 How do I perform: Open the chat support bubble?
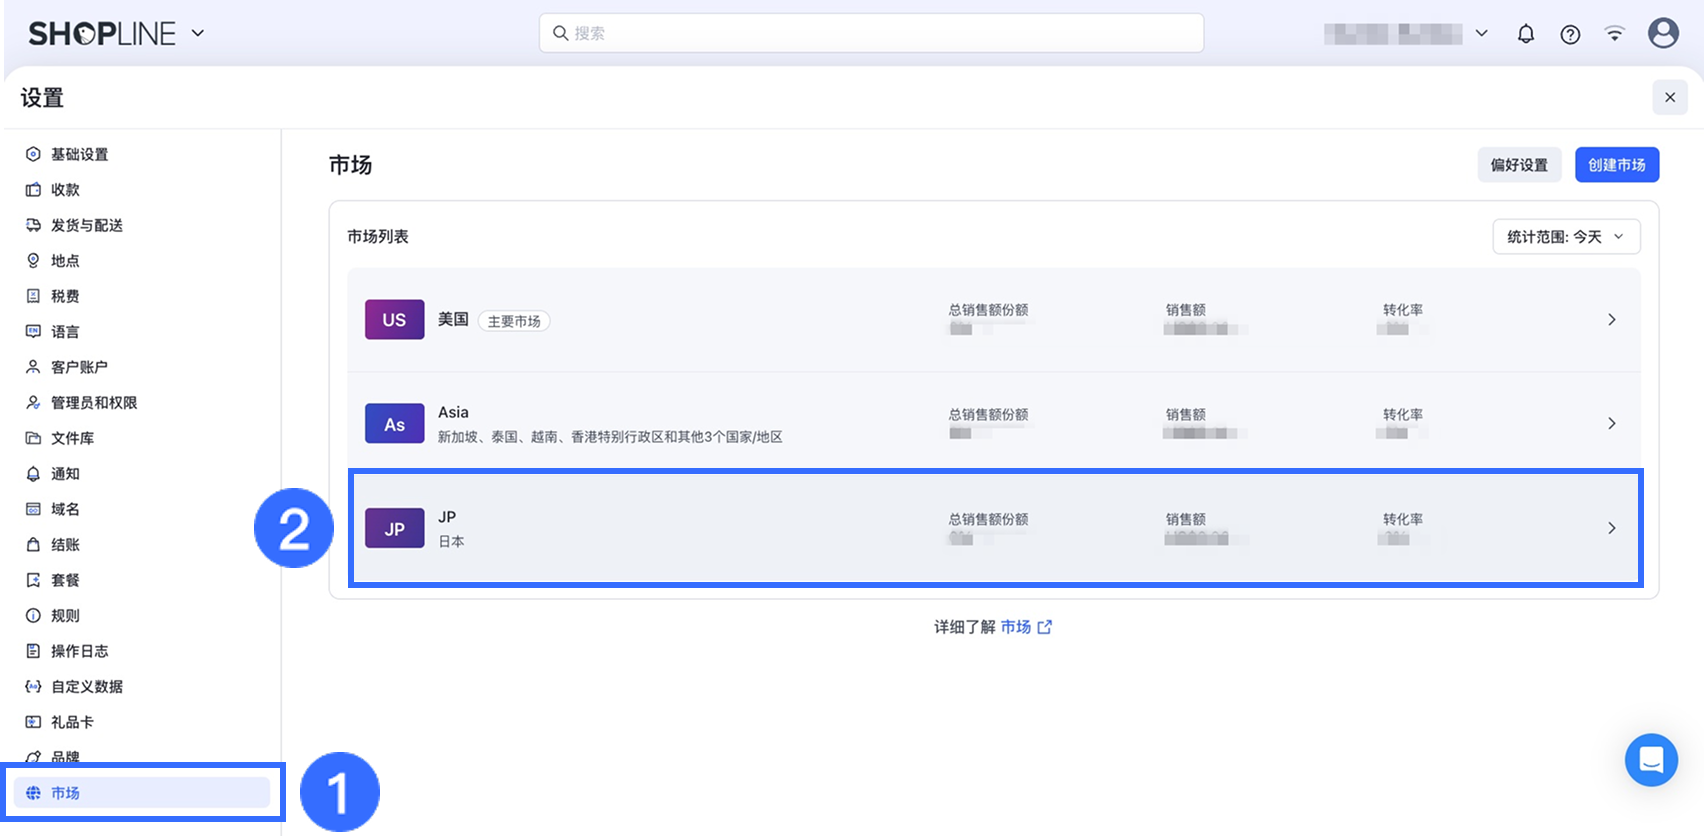coord(1651,760)
